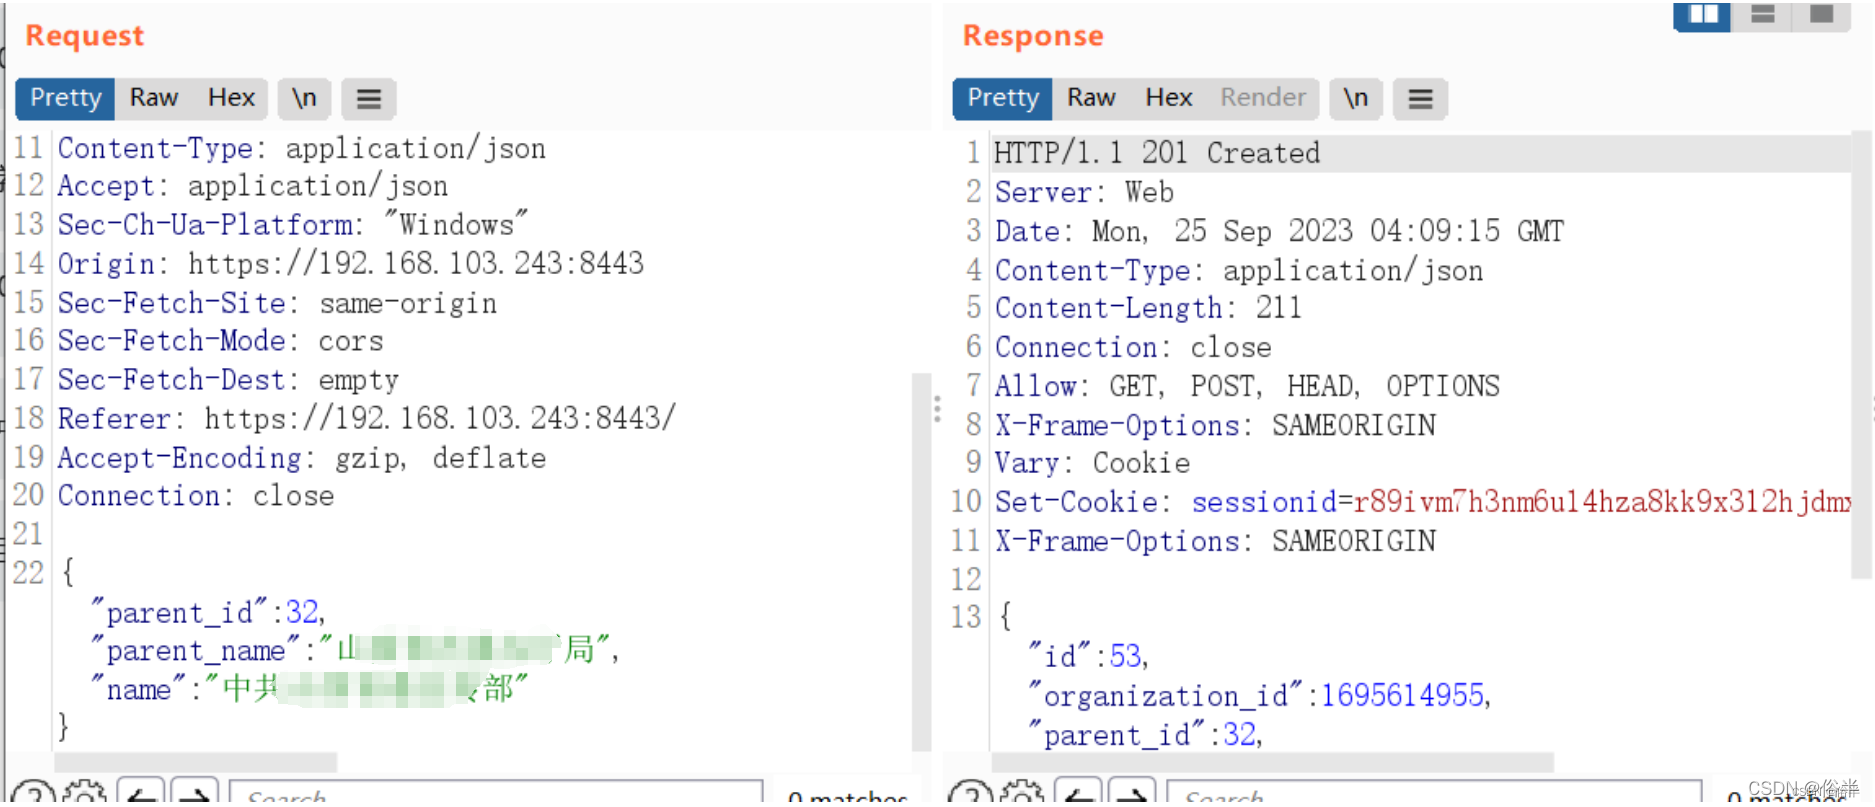Click the 'Allow: GET, POST, HEAD, OPTIONS' line
The width and height of the screenshot is (1875, 807).
1247,386
